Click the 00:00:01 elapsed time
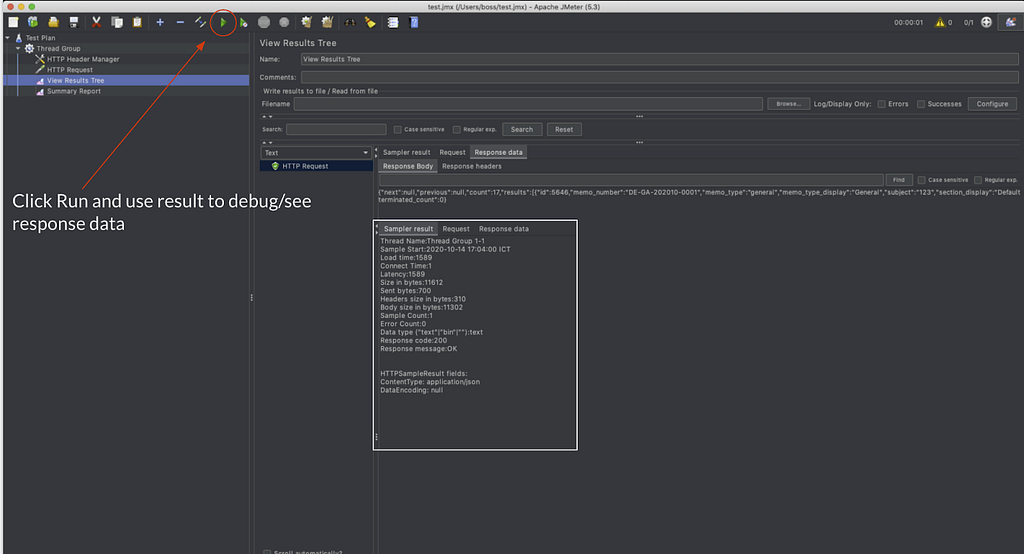Screen dimensions: 1024x554 point(908,22)
